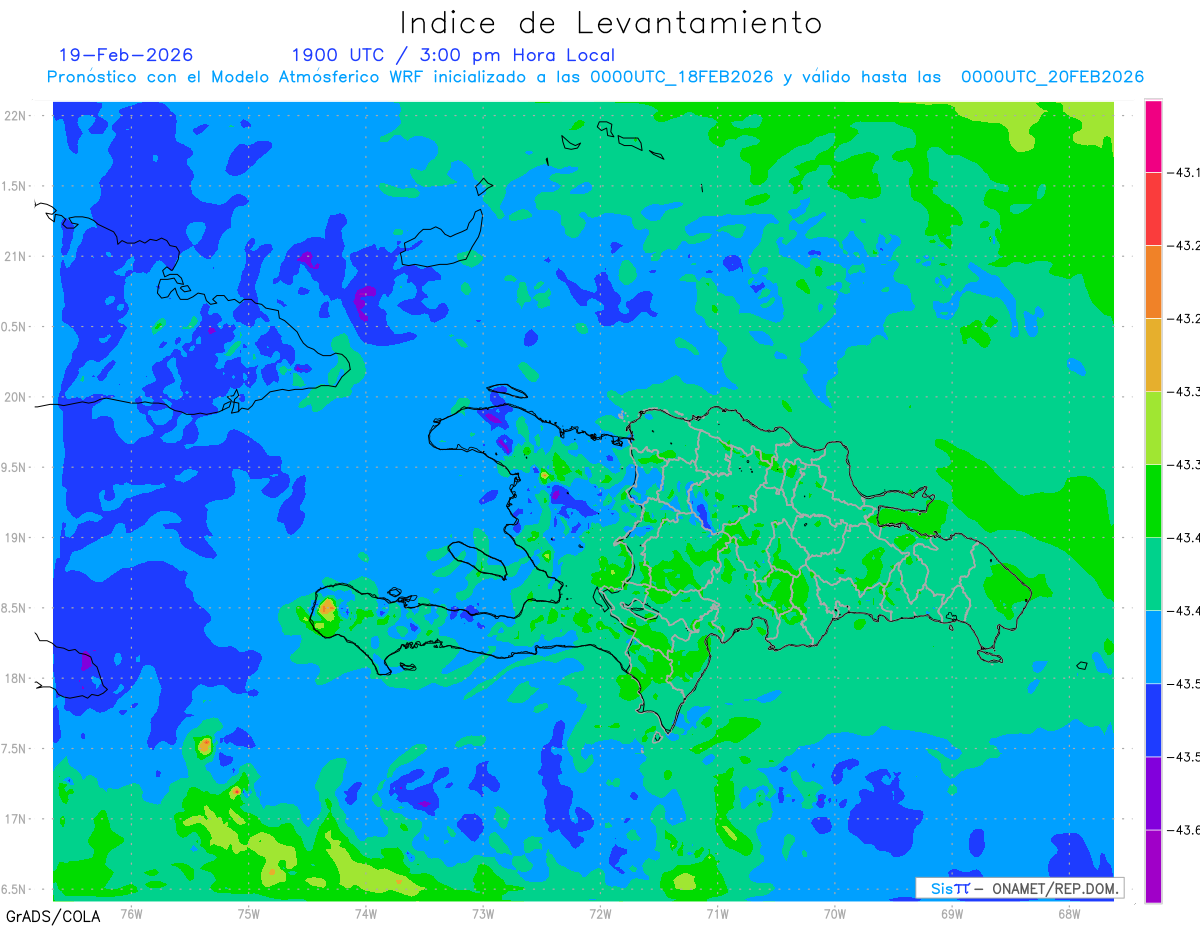Click the "1900 UTC / 3:00 pm Hora Local" text
This screenshot has width=1200, height=927.
(453, 55)
